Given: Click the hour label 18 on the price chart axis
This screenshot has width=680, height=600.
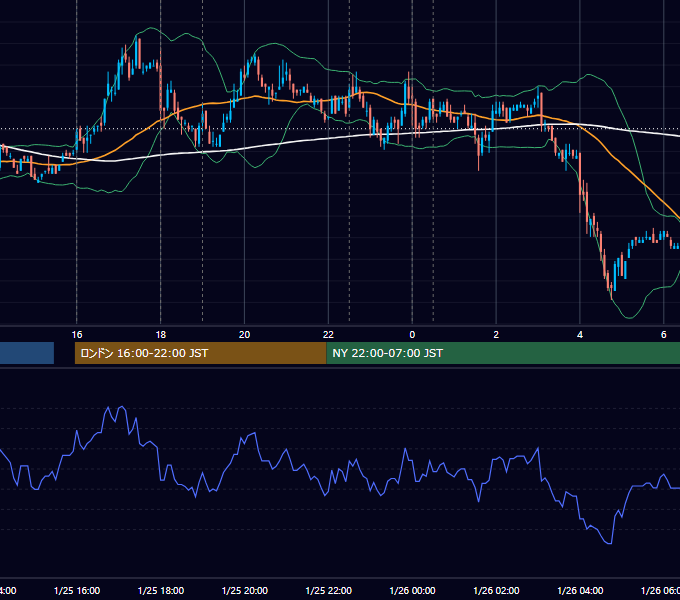Looking at the screenshot, I should click(160, 335).
